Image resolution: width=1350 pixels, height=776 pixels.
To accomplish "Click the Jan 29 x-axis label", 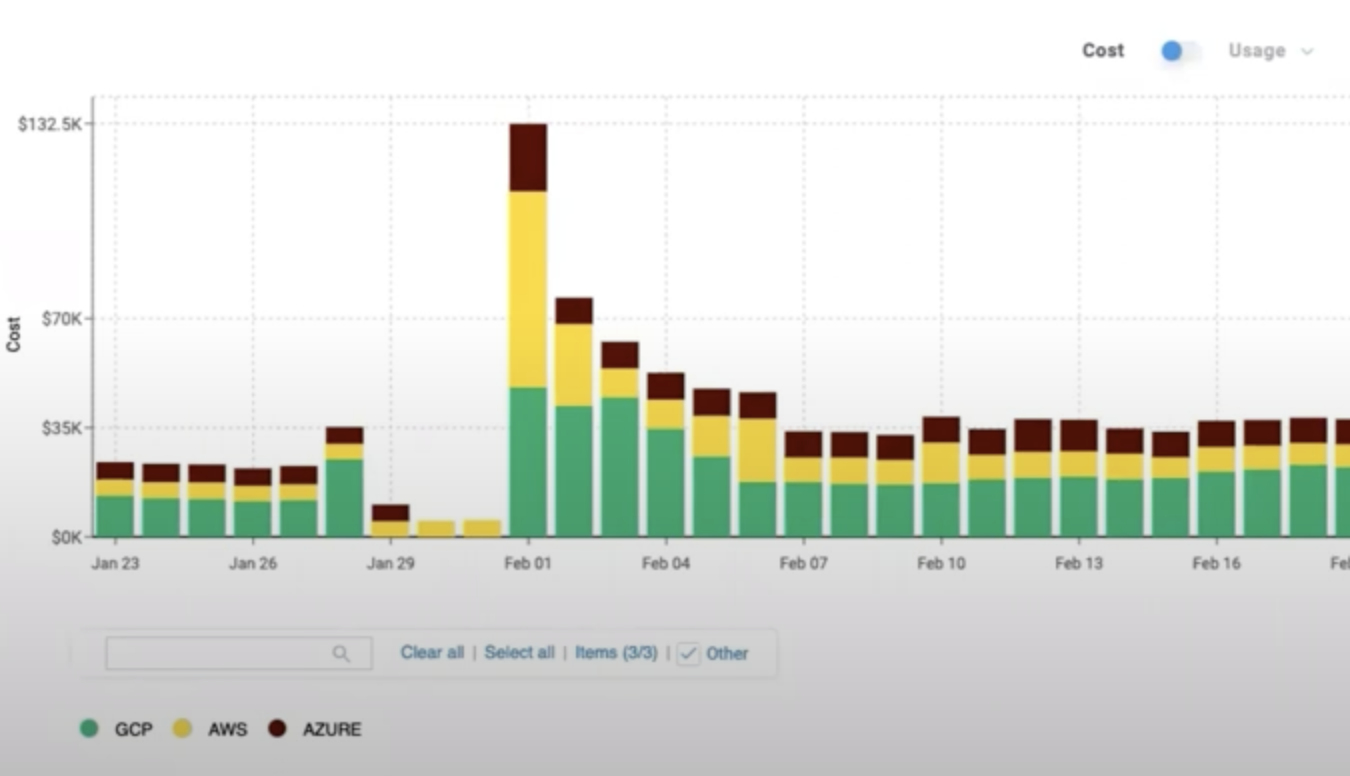I will pos(391,563).
